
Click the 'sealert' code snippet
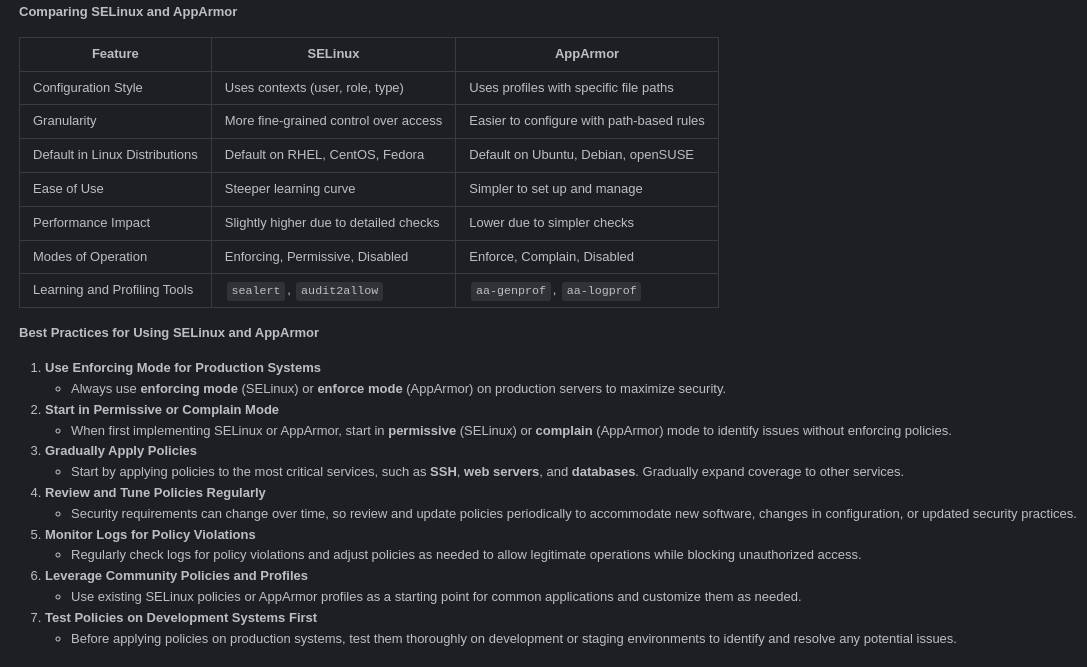pos(256,291)
